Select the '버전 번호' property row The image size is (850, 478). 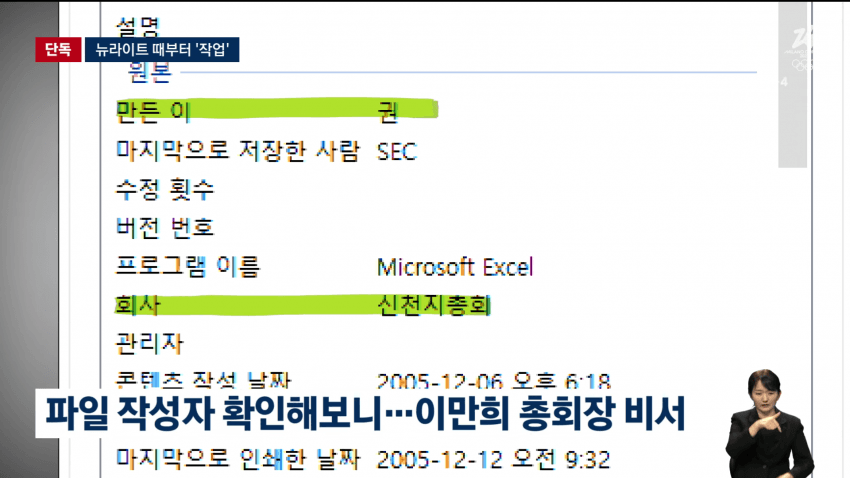pyautogui.click(x=164, y=228)
